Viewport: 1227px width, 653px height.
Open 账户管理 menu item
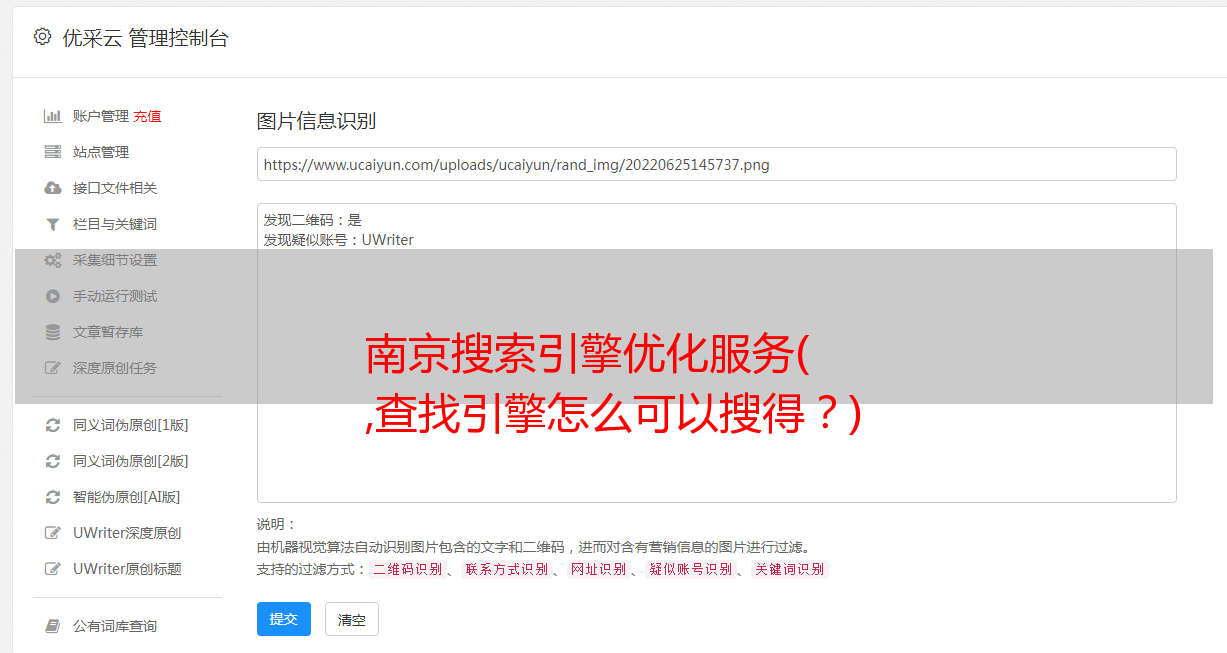tap(101, 116)
